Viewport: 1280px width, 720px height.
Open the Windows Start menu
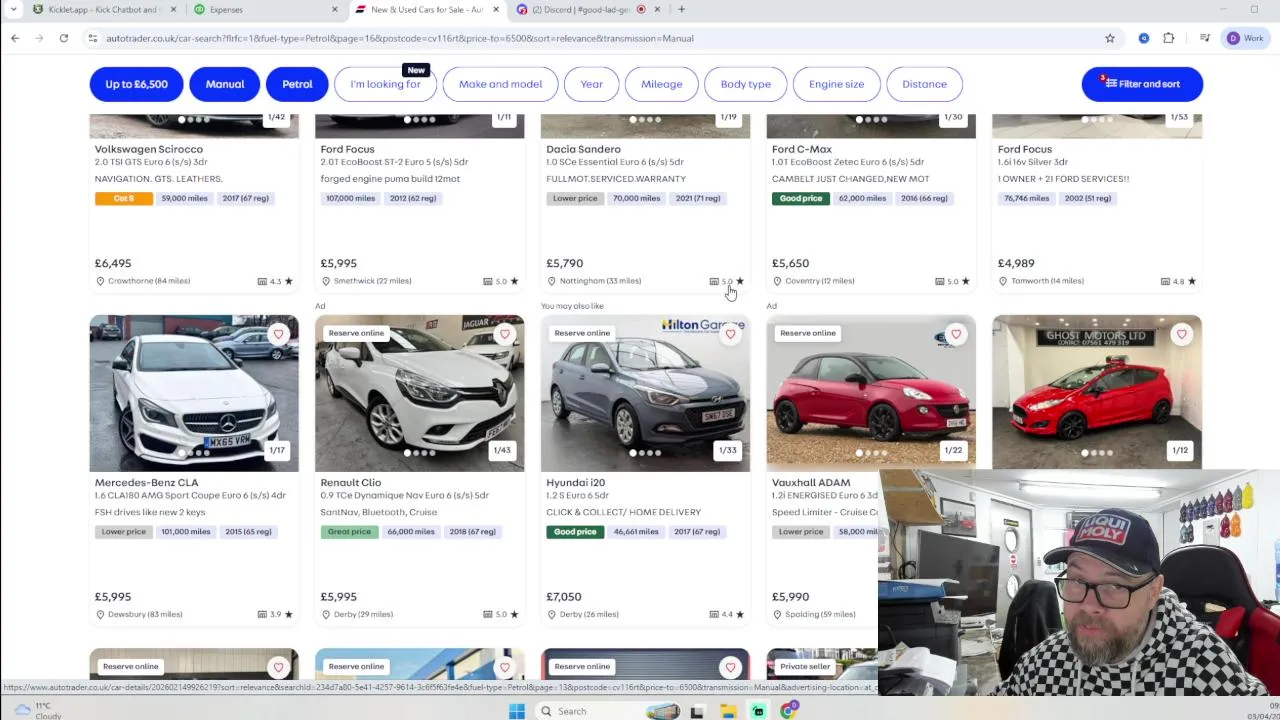[517, 711]
